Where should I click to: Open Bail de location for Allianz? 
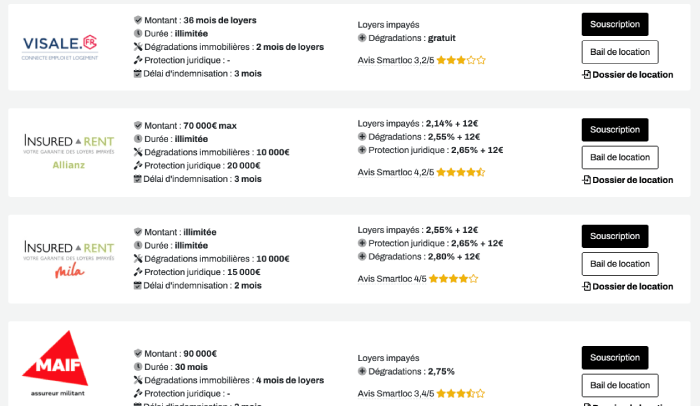point(620,157)
